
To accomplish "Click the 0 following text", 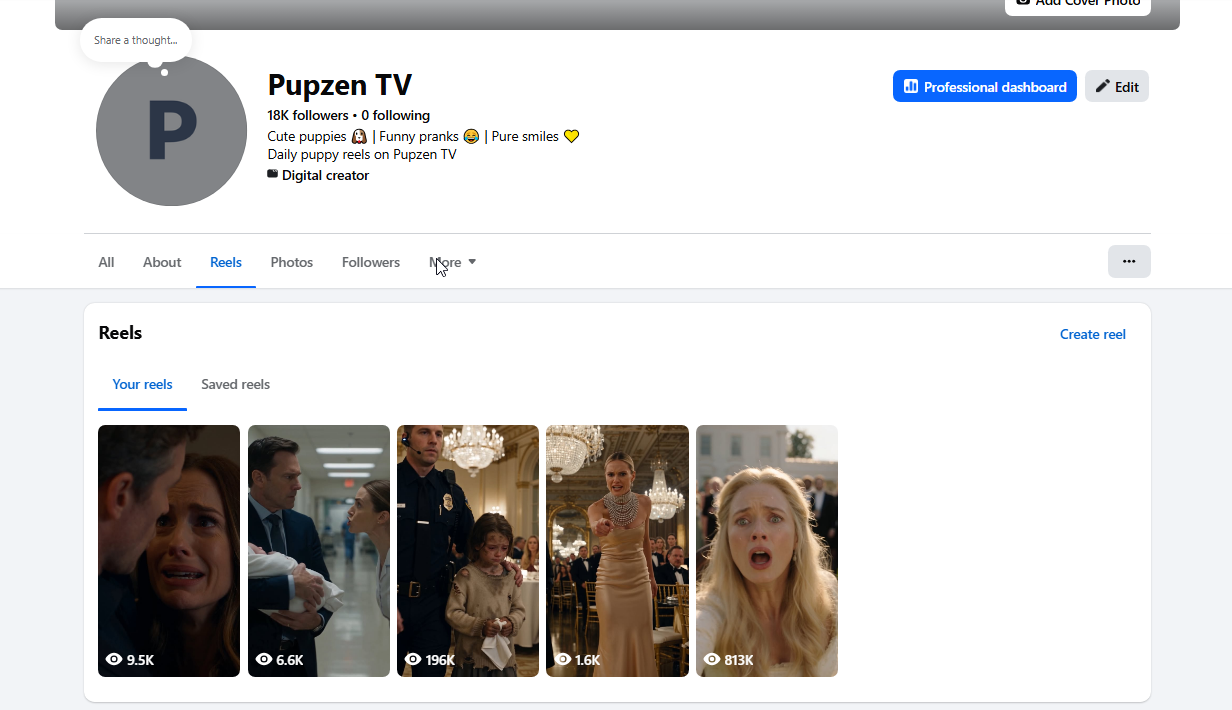I will tap(396, 115).
